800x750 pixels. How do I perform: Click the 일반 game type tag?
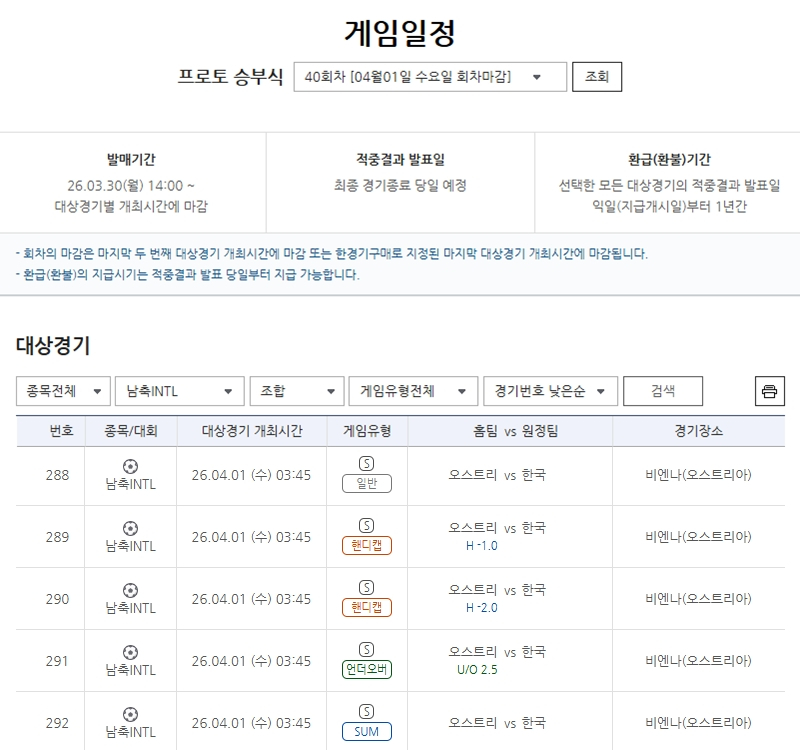[366, 484]
